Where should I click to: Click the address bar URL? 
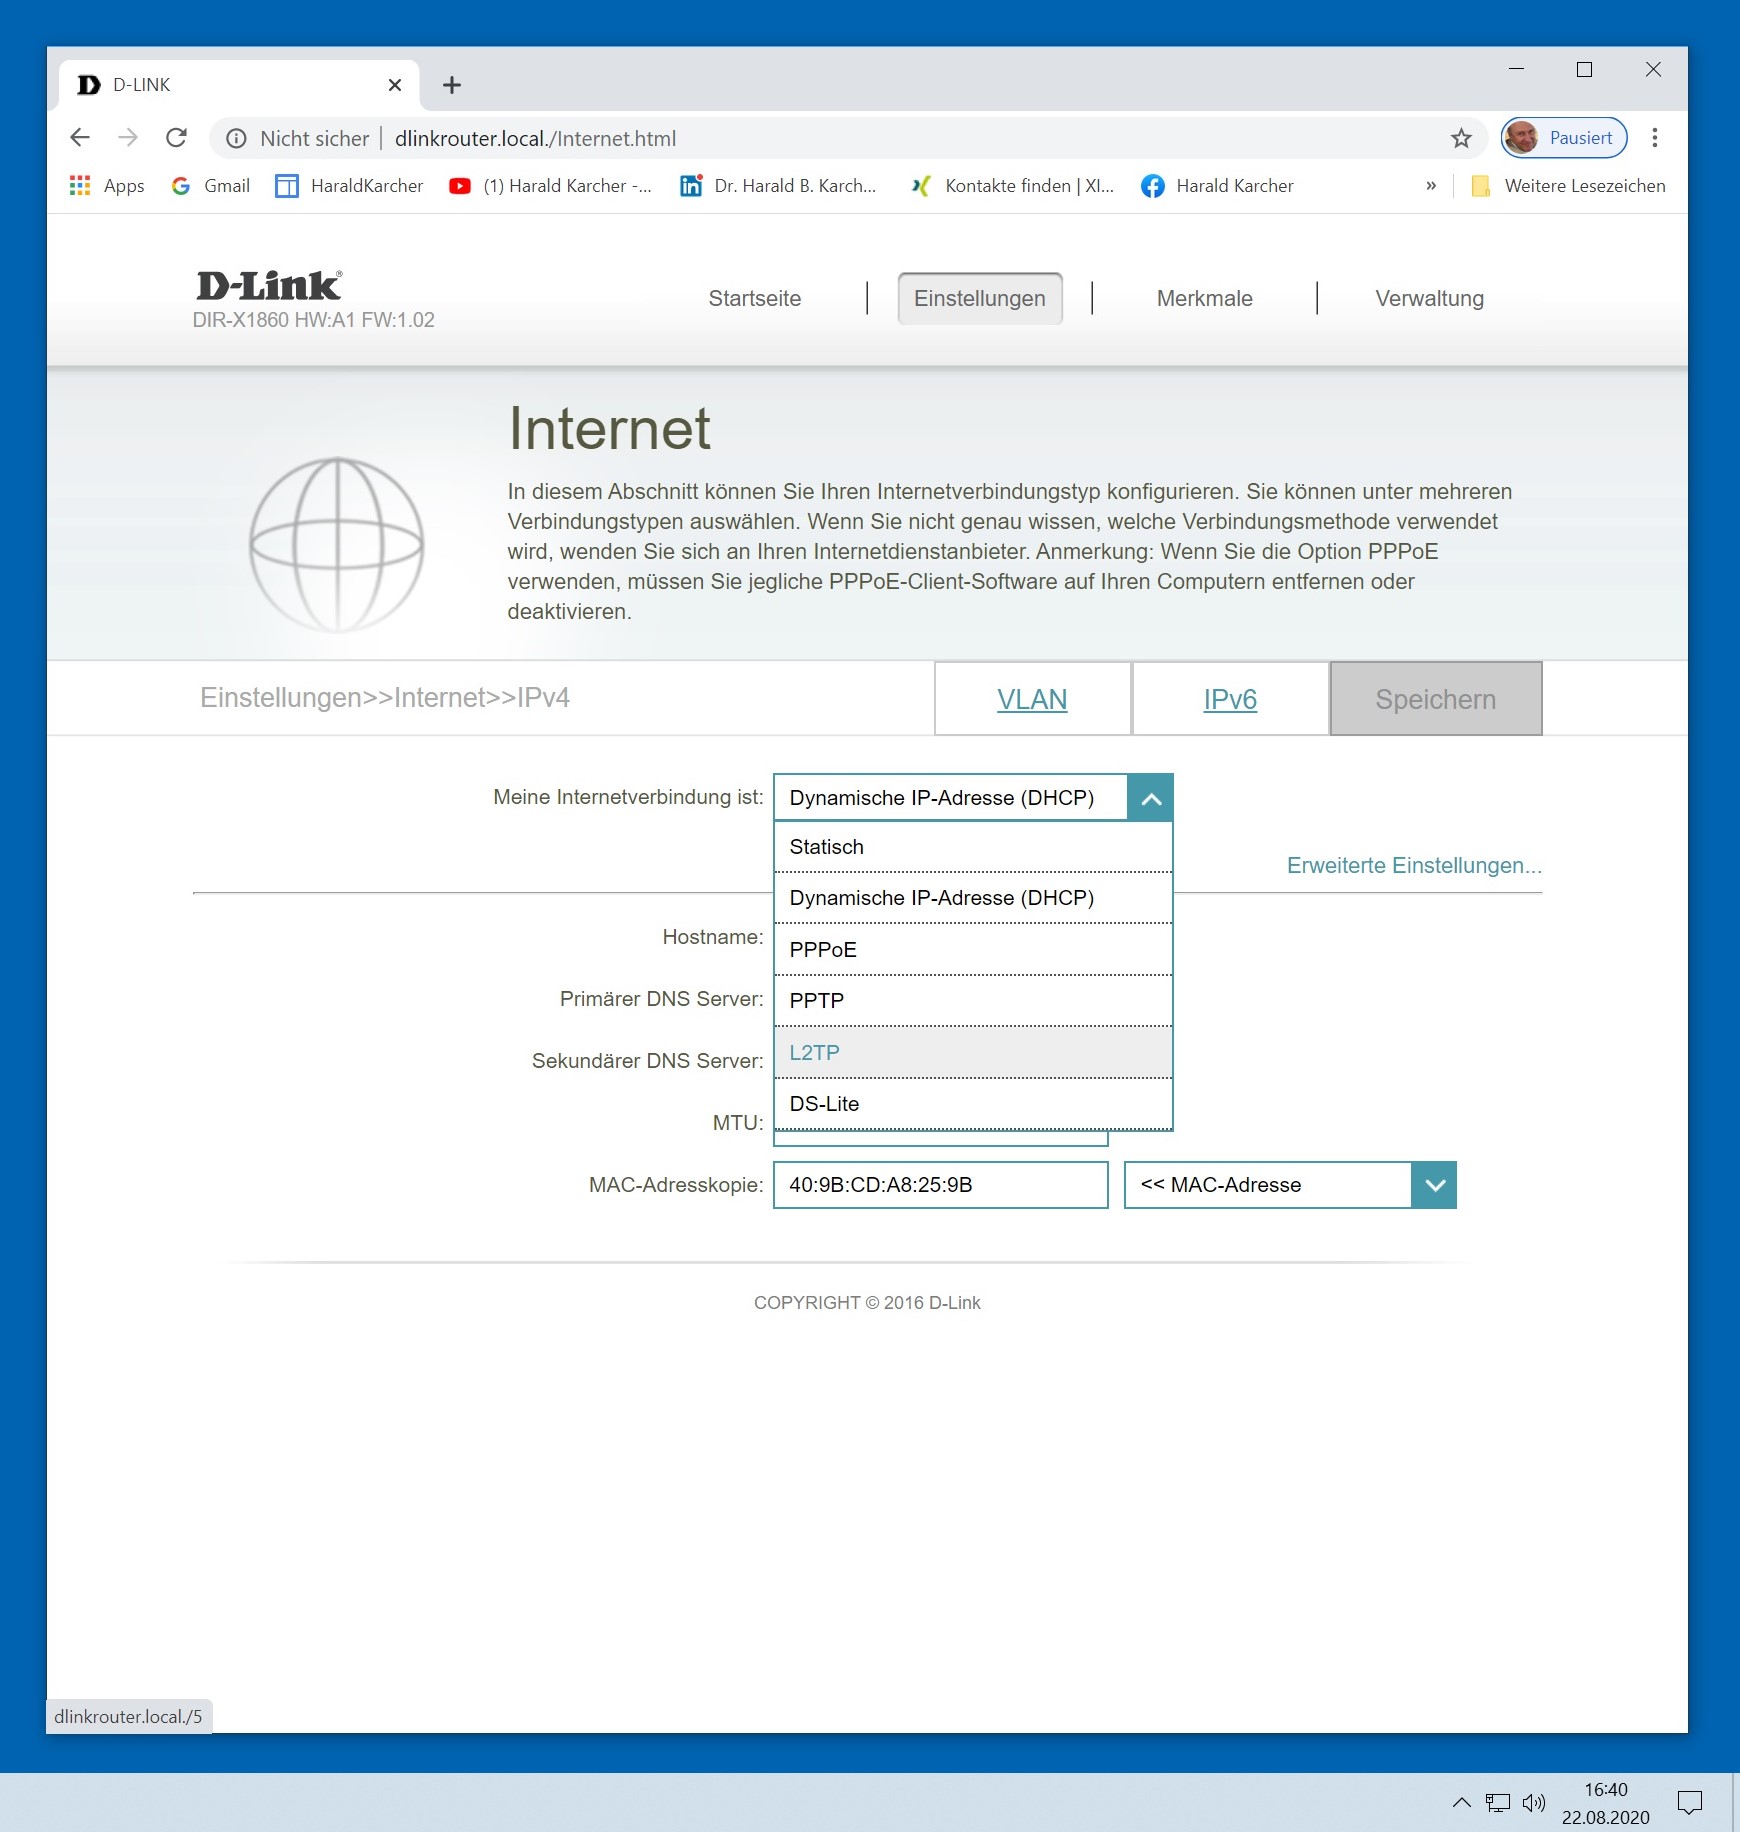[x=535, y=139]
